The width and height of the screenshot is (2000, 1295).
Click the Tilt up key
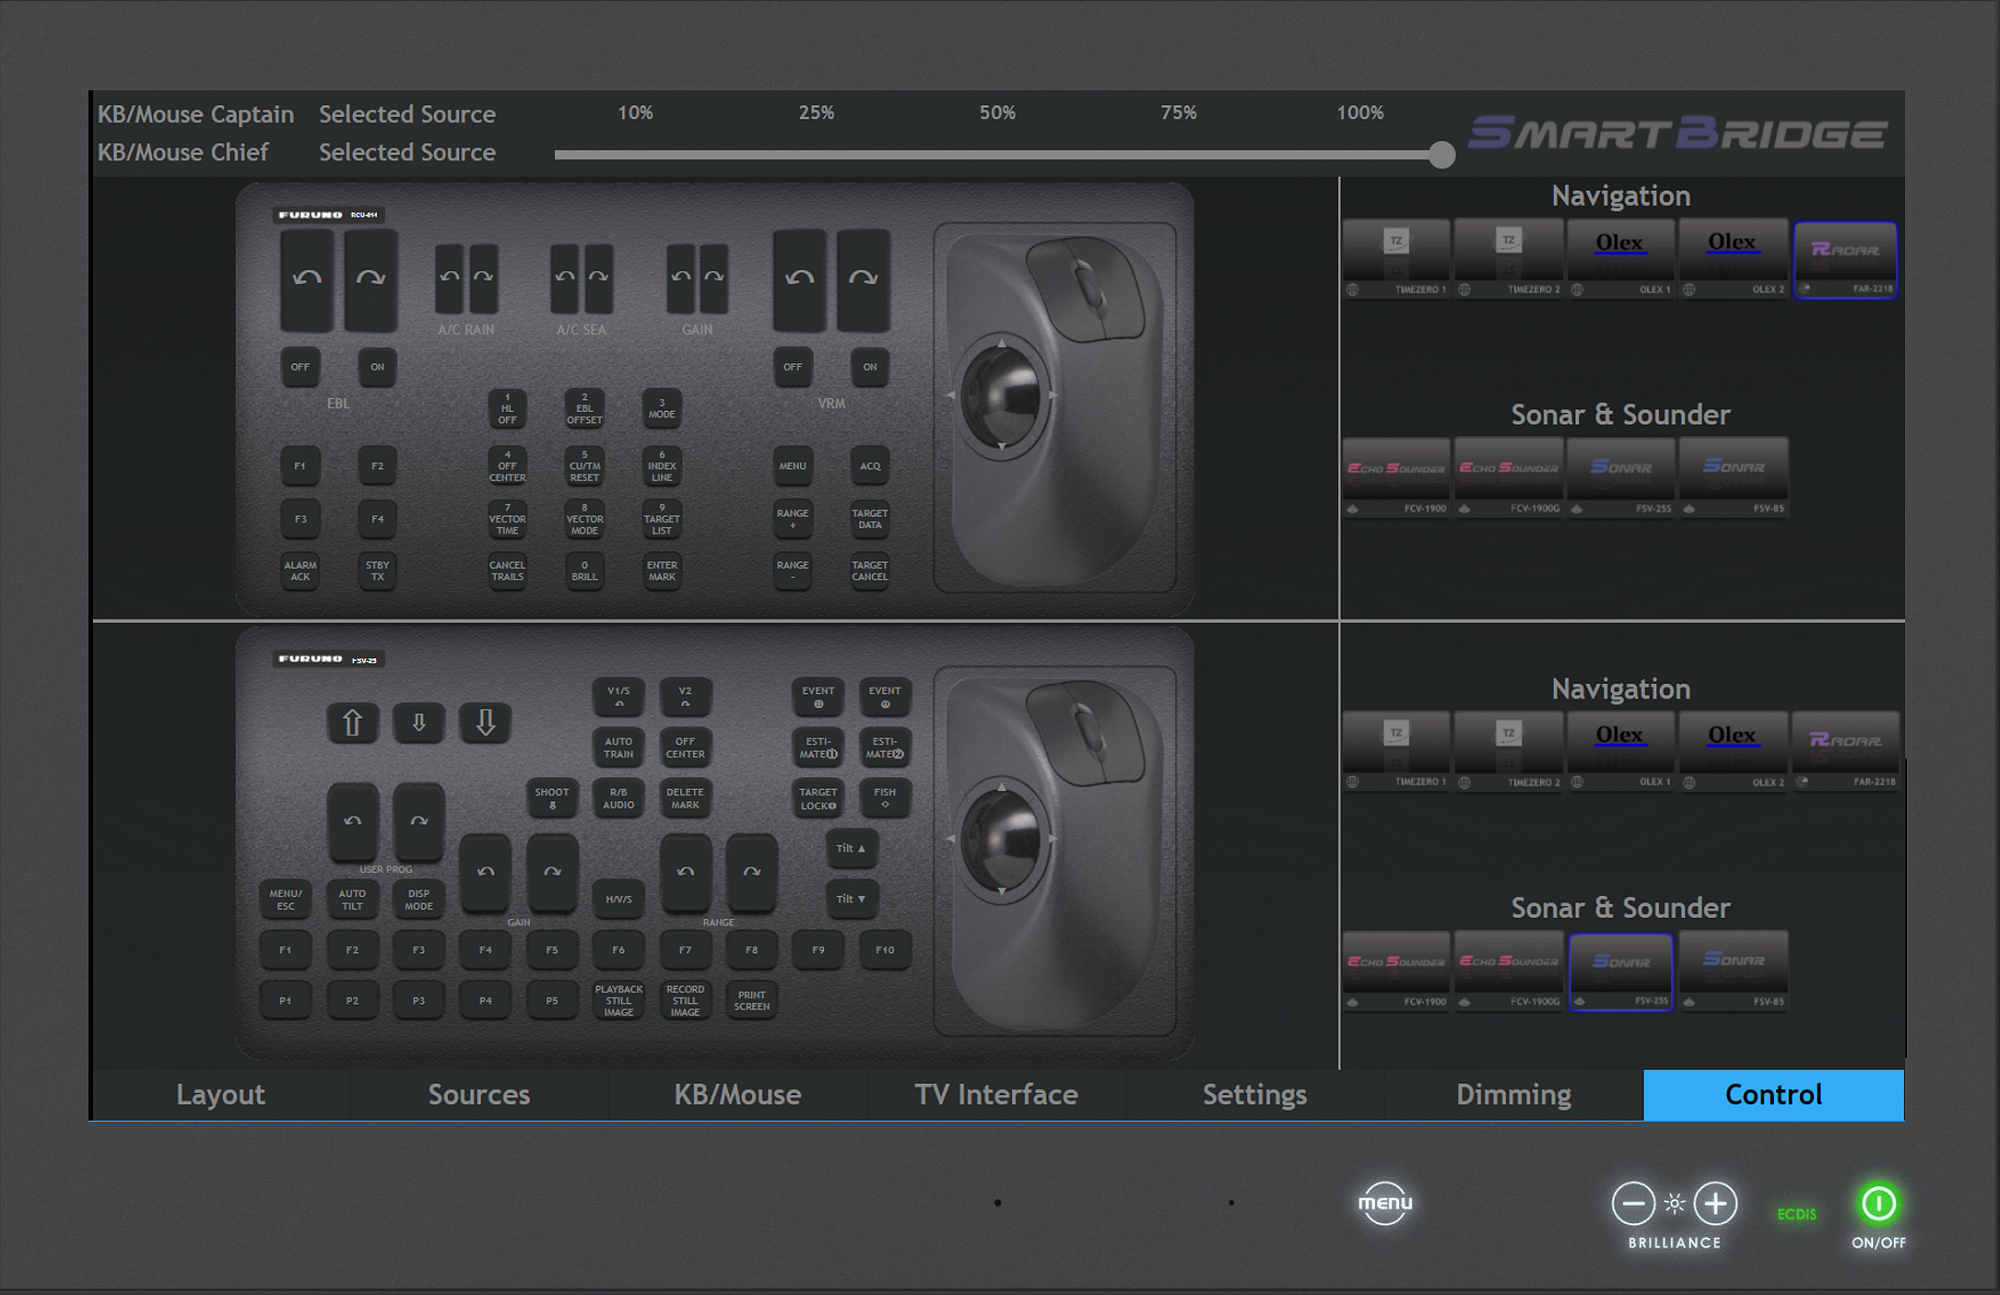[851, 848]
